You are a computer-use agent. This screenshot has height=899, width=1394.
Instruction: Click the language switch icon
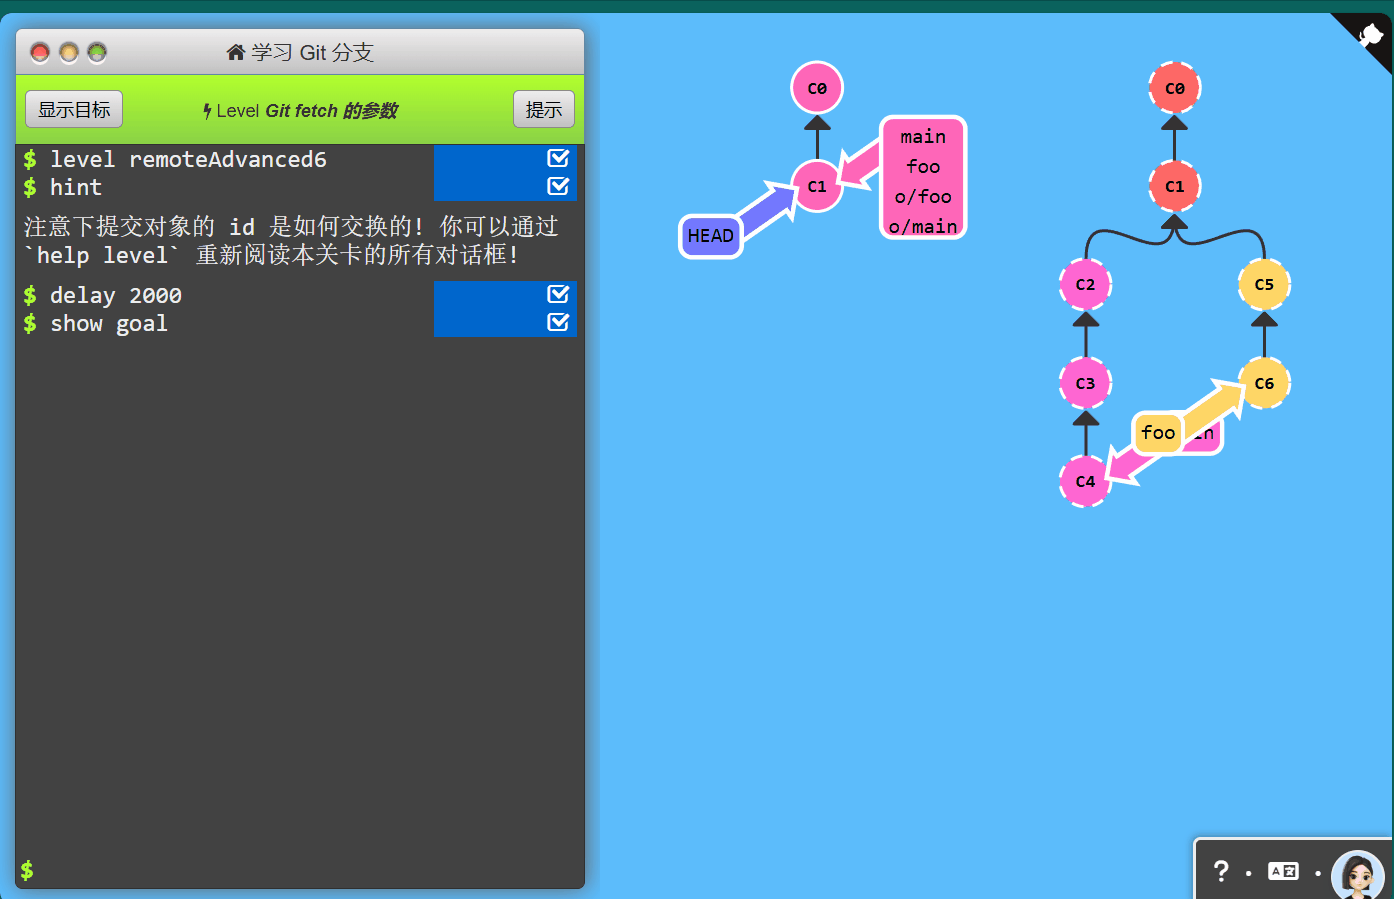[x=1283, y=871]
